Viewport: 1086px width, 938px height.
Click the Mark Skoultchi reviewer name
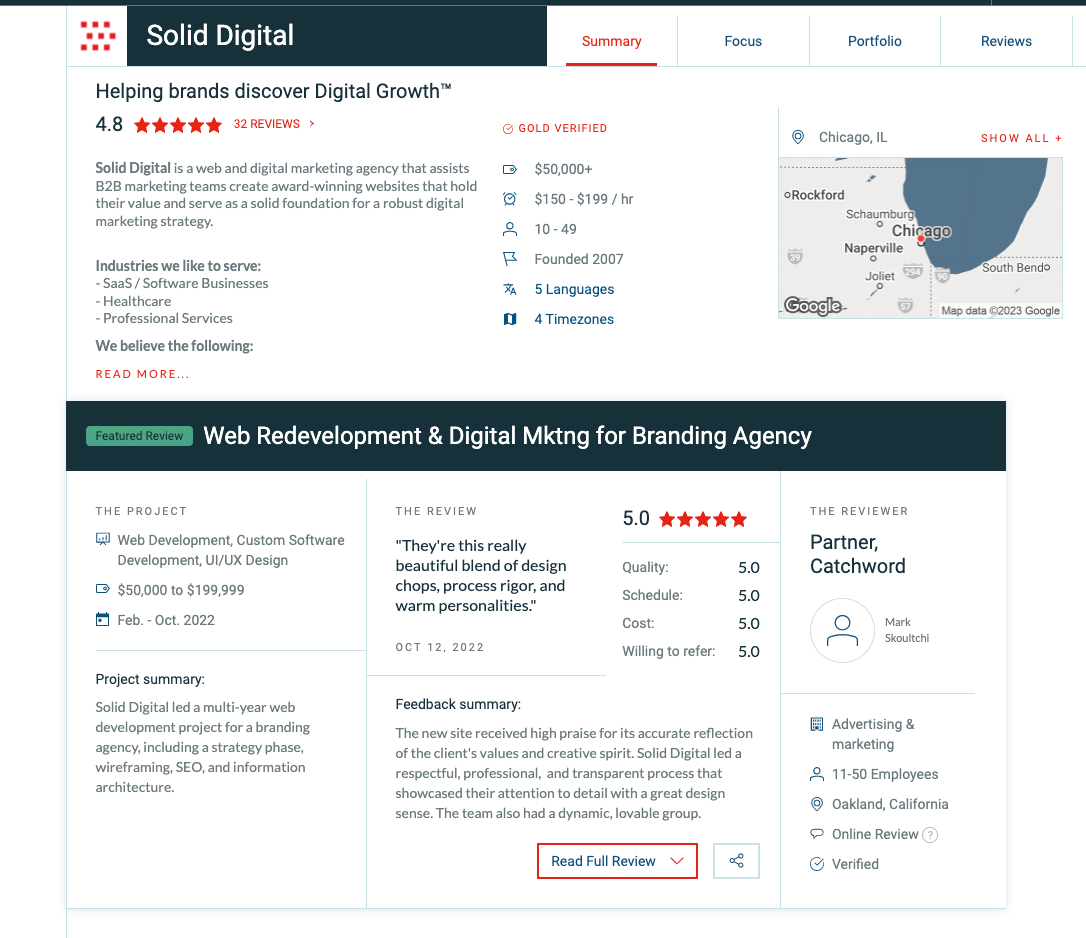(x=907, y=630)
